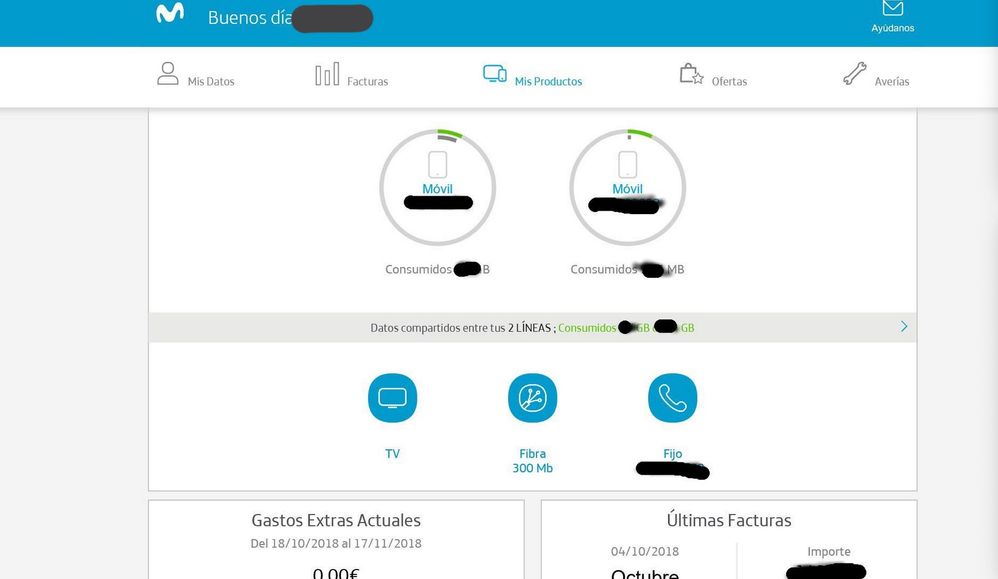Screen dimensions: 998x579
Task: Click the Movistar logo
Action: coord(170,14)
